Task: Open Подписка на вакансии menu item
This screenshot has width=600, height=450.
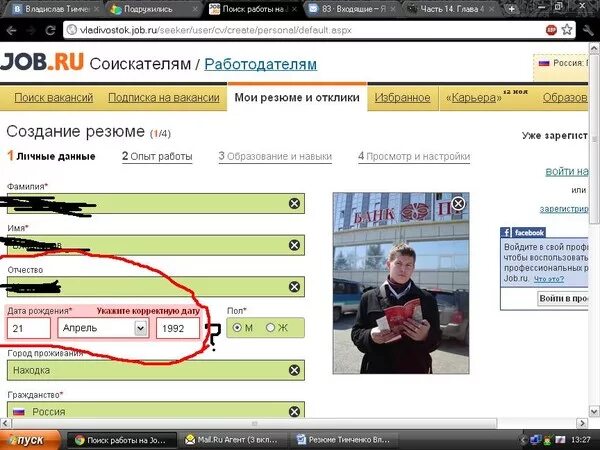Action: click(x=164, y=98)
